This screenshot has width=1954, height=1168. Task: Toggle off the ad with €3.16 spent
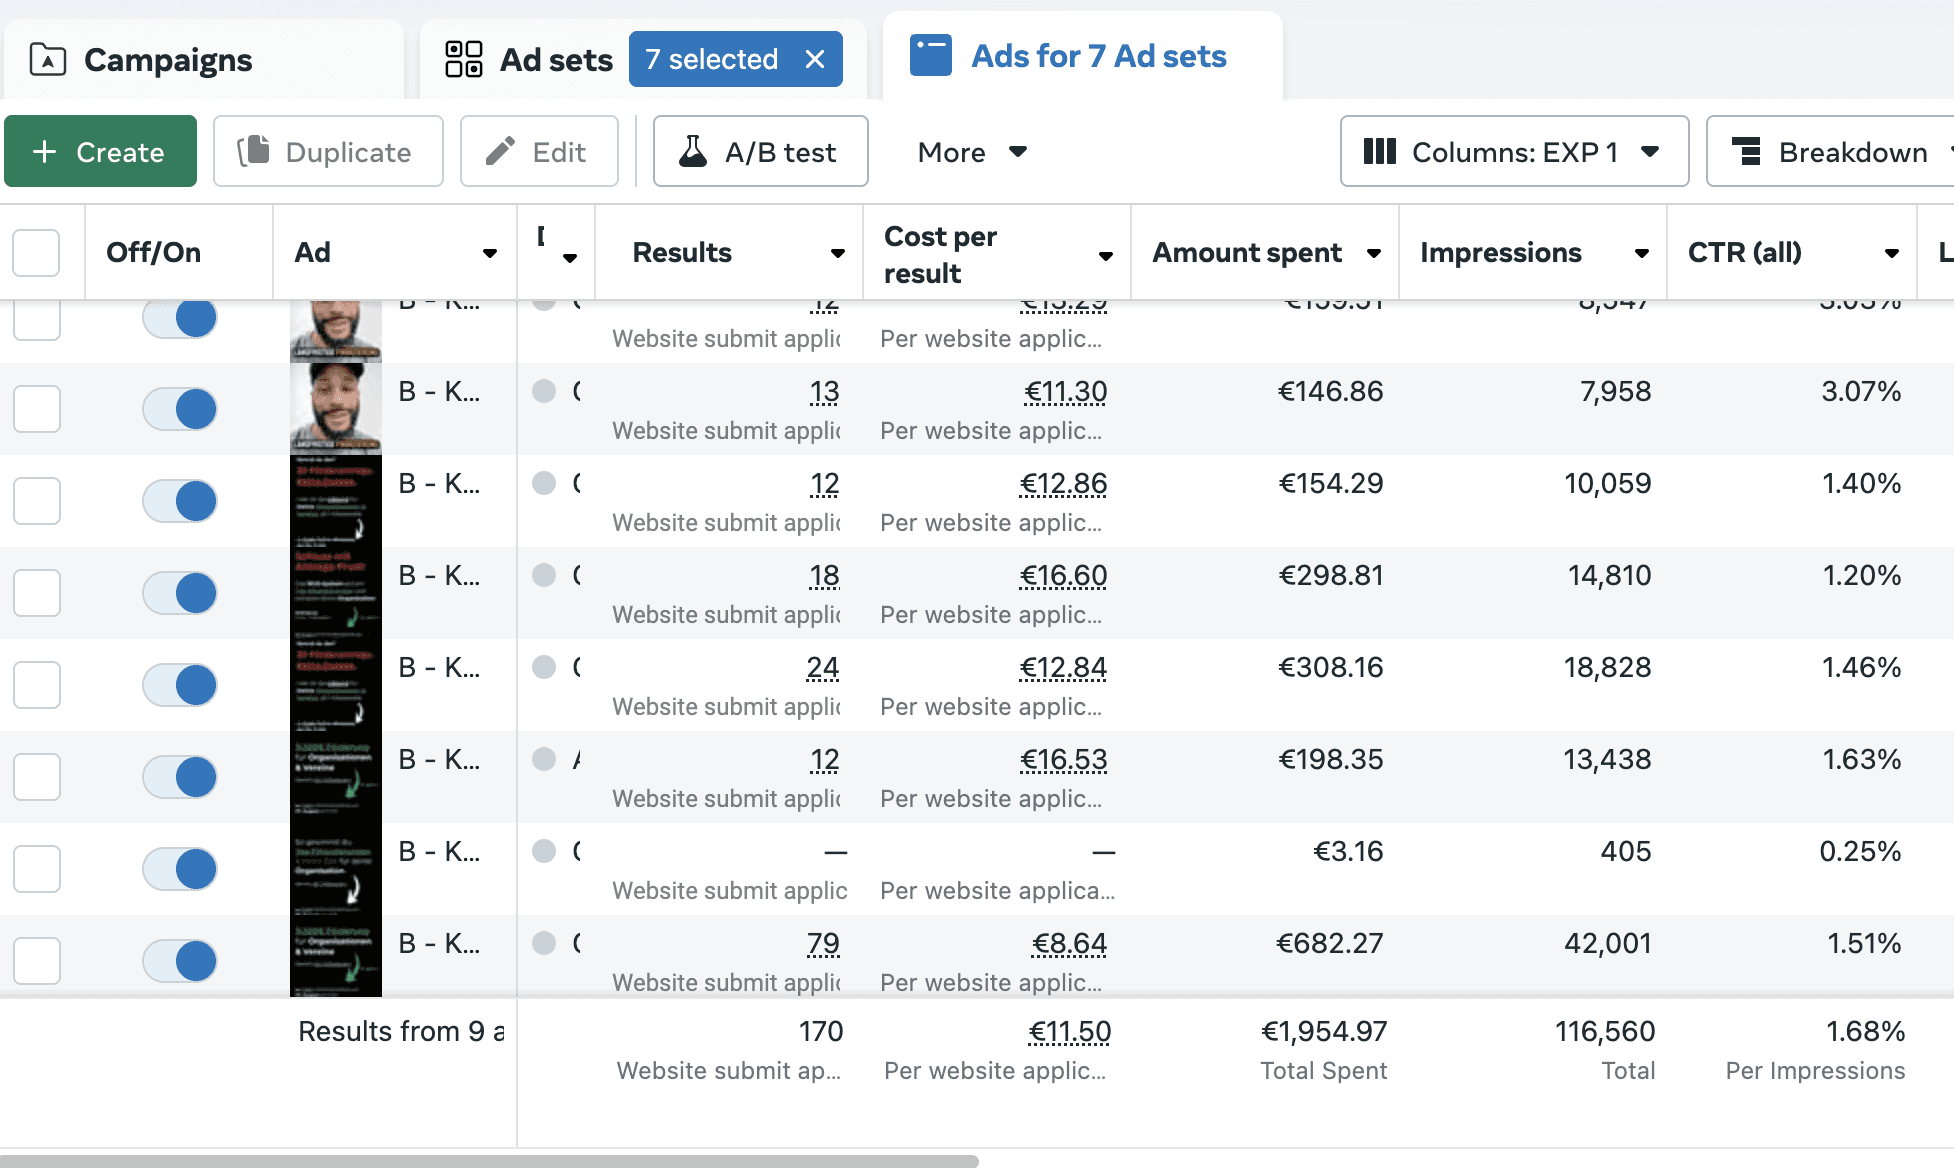point(181,869)
